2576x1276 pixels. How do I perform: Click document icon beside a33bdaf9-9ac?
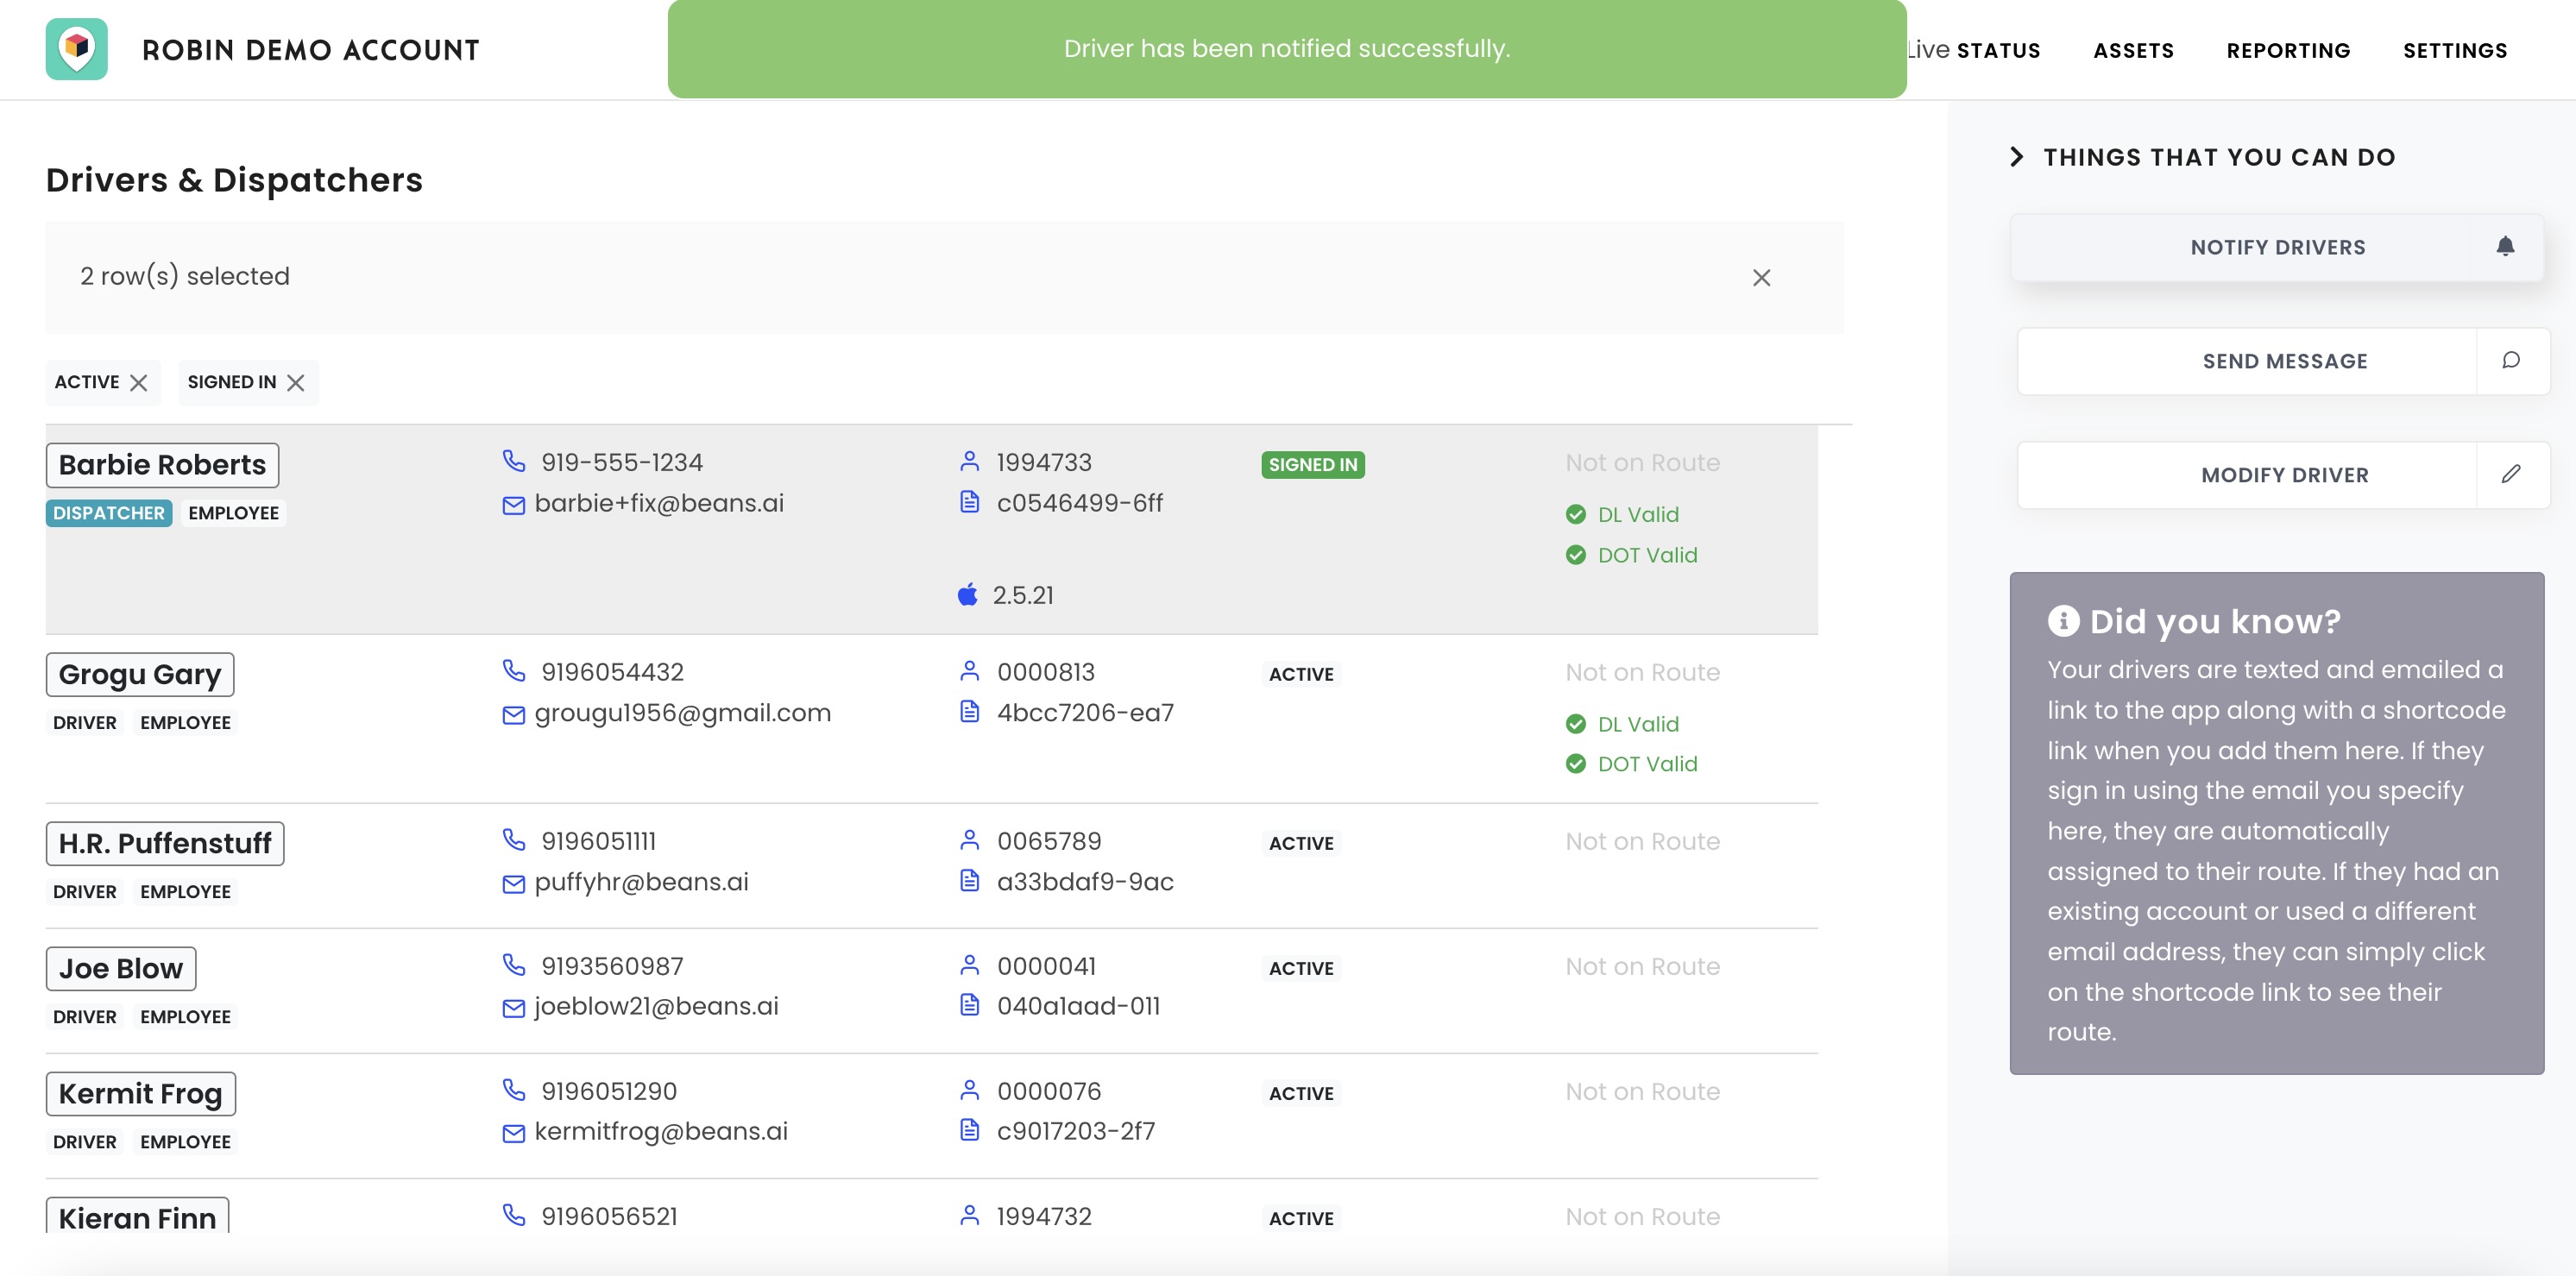pos(969,880)
